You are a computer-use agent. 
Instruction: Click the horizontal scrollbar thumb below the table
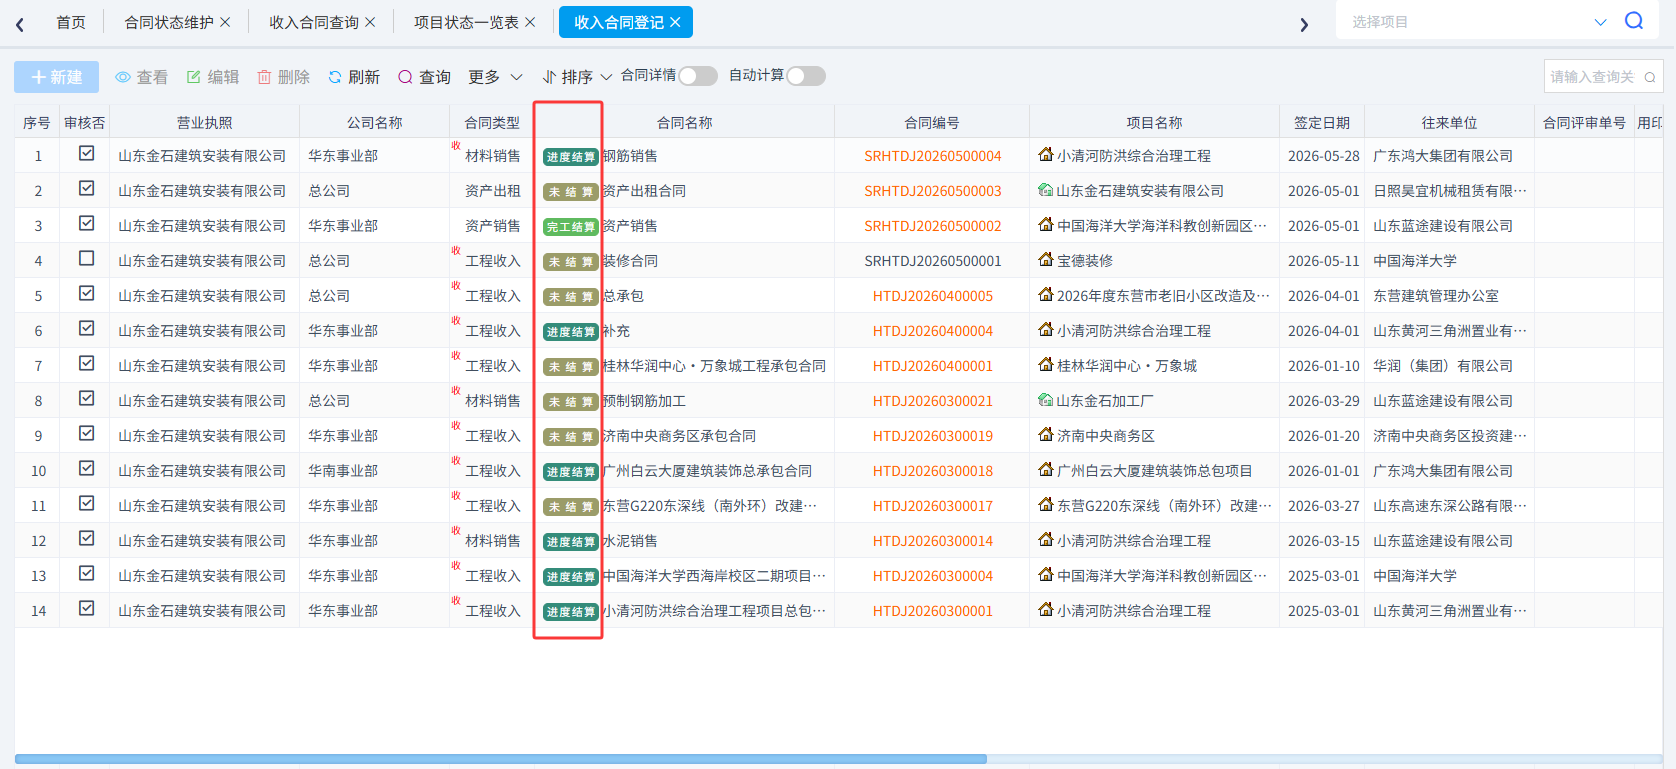(x=501, y=759)
